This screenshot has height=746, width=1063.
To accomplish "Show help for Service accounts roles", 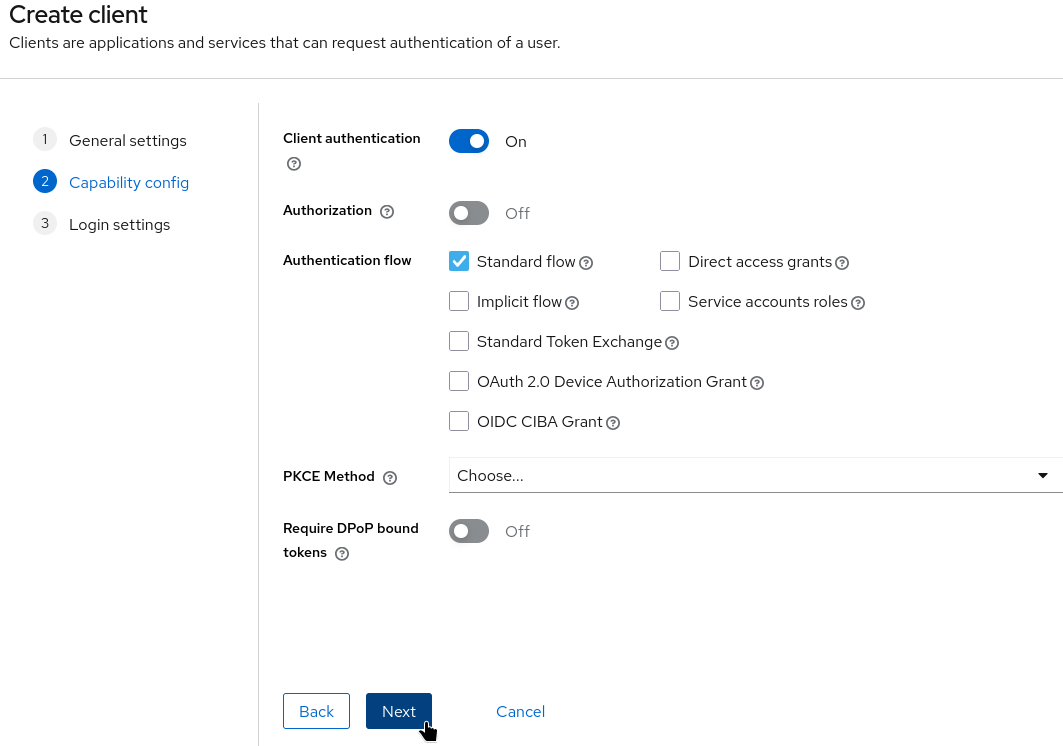I will [858, 303].
